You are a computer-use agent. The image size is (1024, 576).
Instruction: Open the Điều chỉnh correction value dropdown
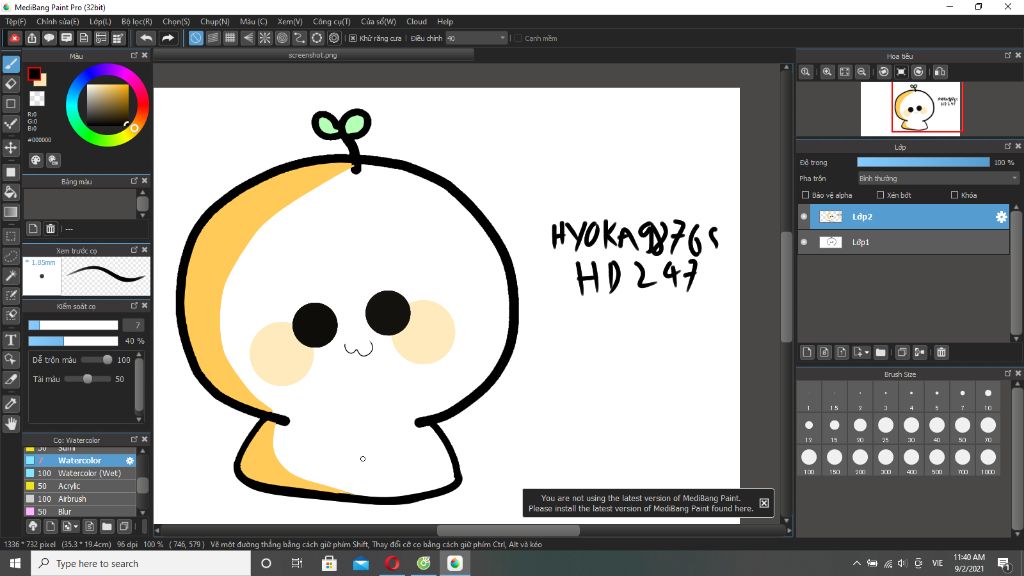click(477, 38)
